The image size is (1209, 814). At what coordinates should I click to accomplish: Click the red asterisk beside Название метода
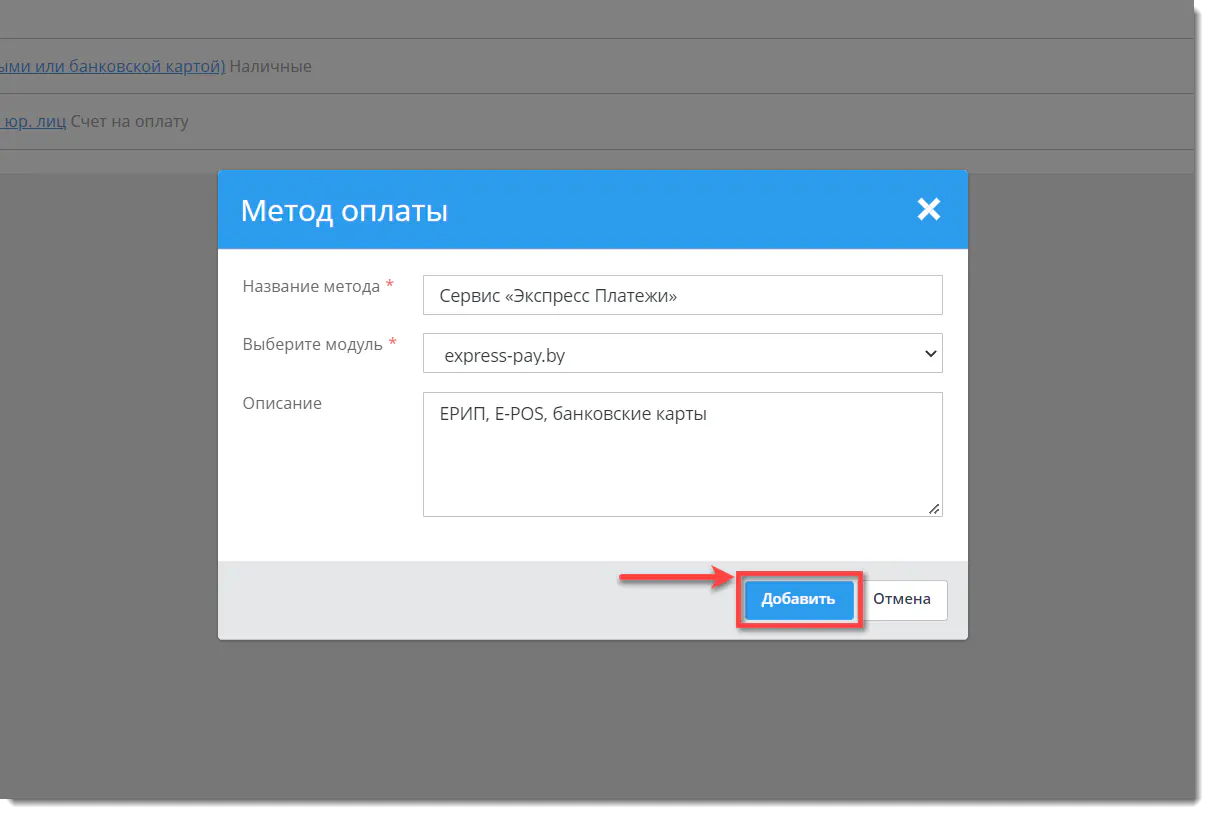click(388, 285)
